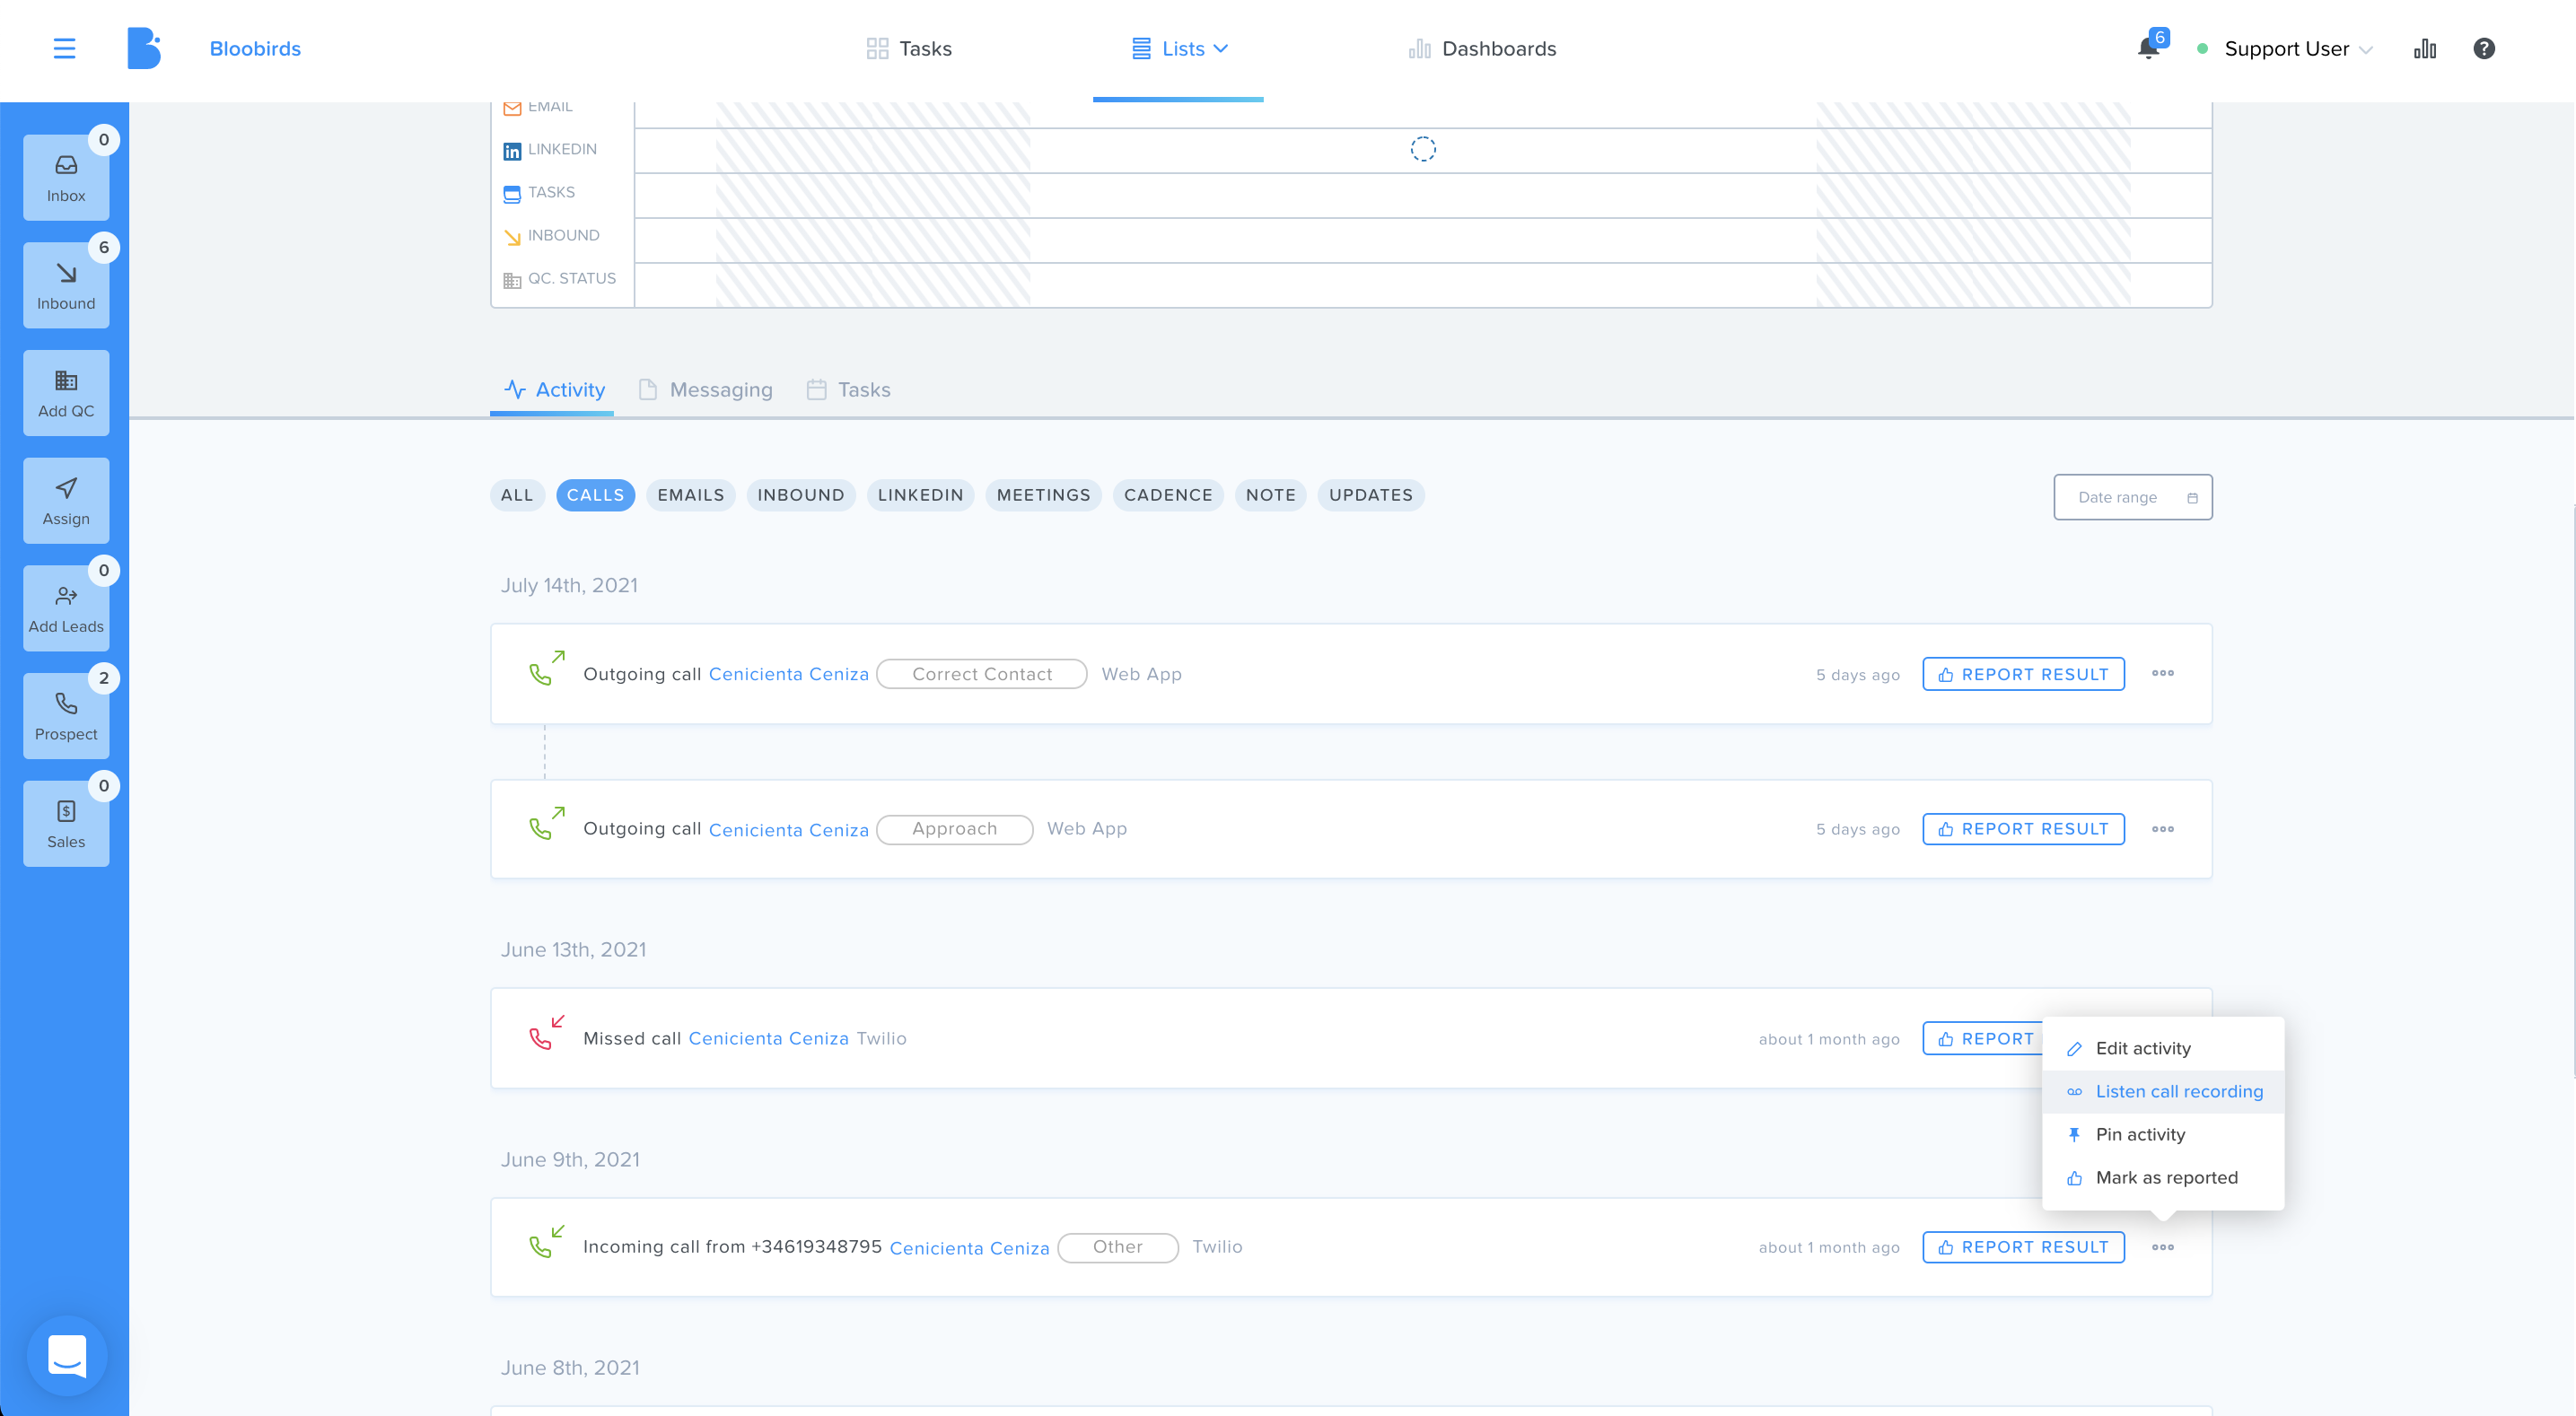Open the bar chart stats icon
Viewport: 2576px width, 1416px height.
2424,48
